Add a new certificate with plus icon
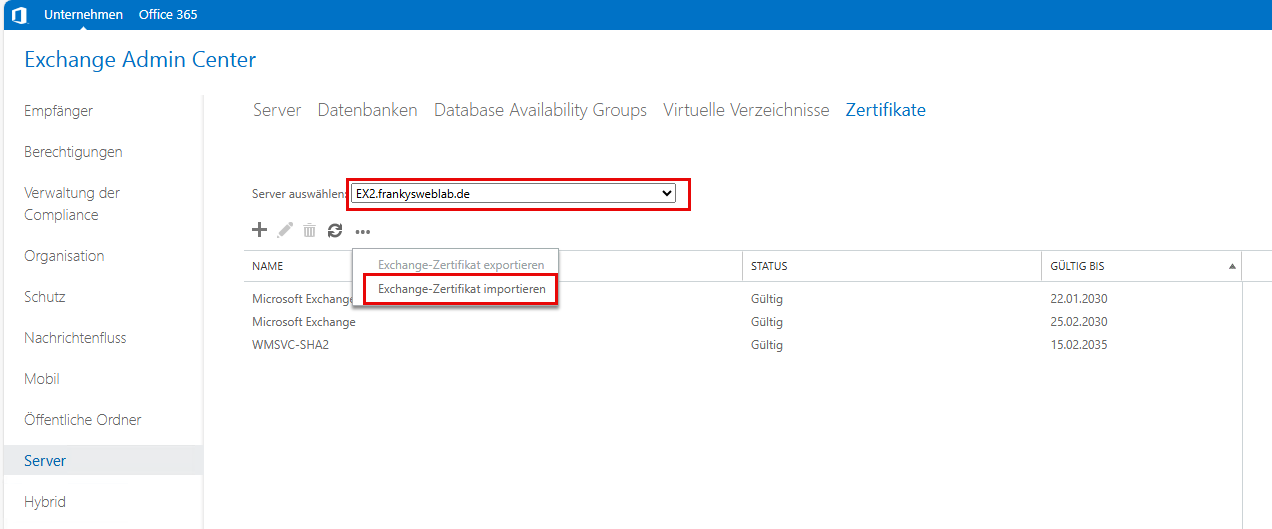Viewport: 1272px width, 529px height. click(x=259, y=230)
